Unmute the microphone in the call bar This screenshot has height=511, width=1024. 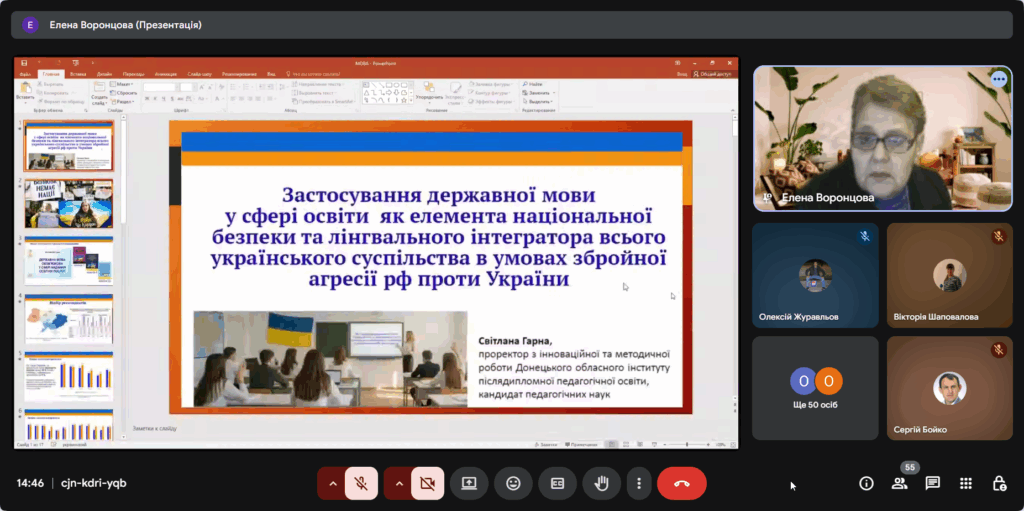(361, 483)
